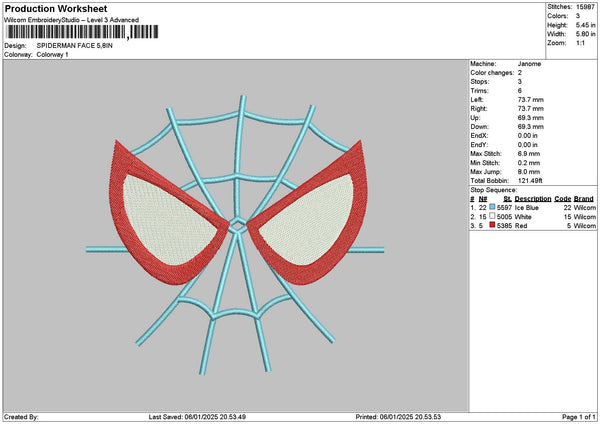Viewport: 600px width, 424px height.
Task: Click the 'Total Bobbin: 121.49ft' row
Action: pyautogui.click(x=506, y=181)
